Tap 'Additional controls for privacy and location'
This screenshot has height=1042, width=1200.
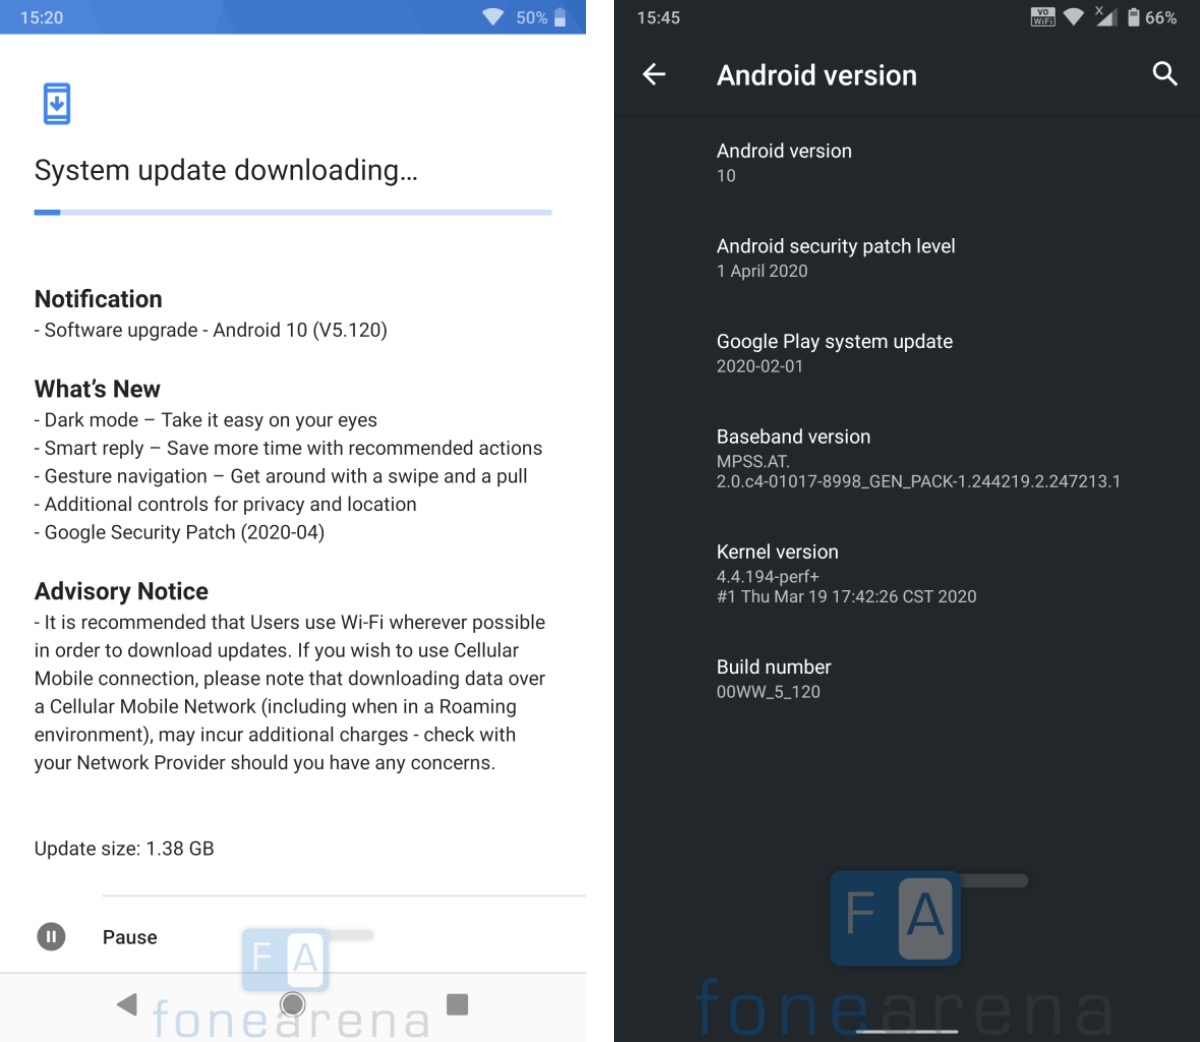[226, 504]
